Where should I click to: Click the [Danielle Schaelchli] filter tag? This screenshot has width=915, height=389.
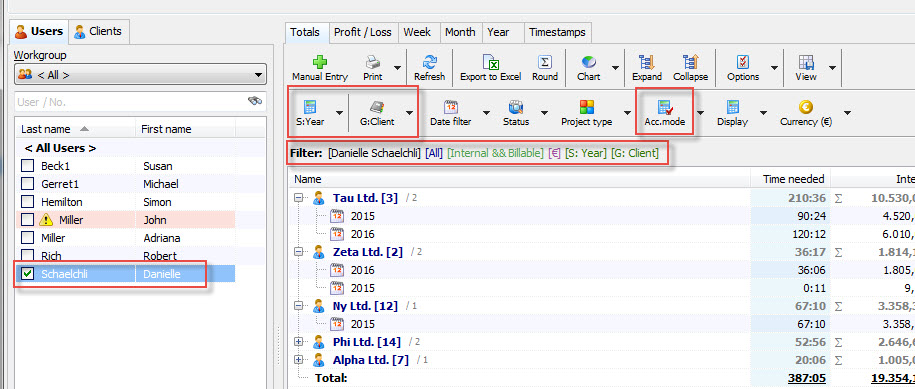click(374, 154)
